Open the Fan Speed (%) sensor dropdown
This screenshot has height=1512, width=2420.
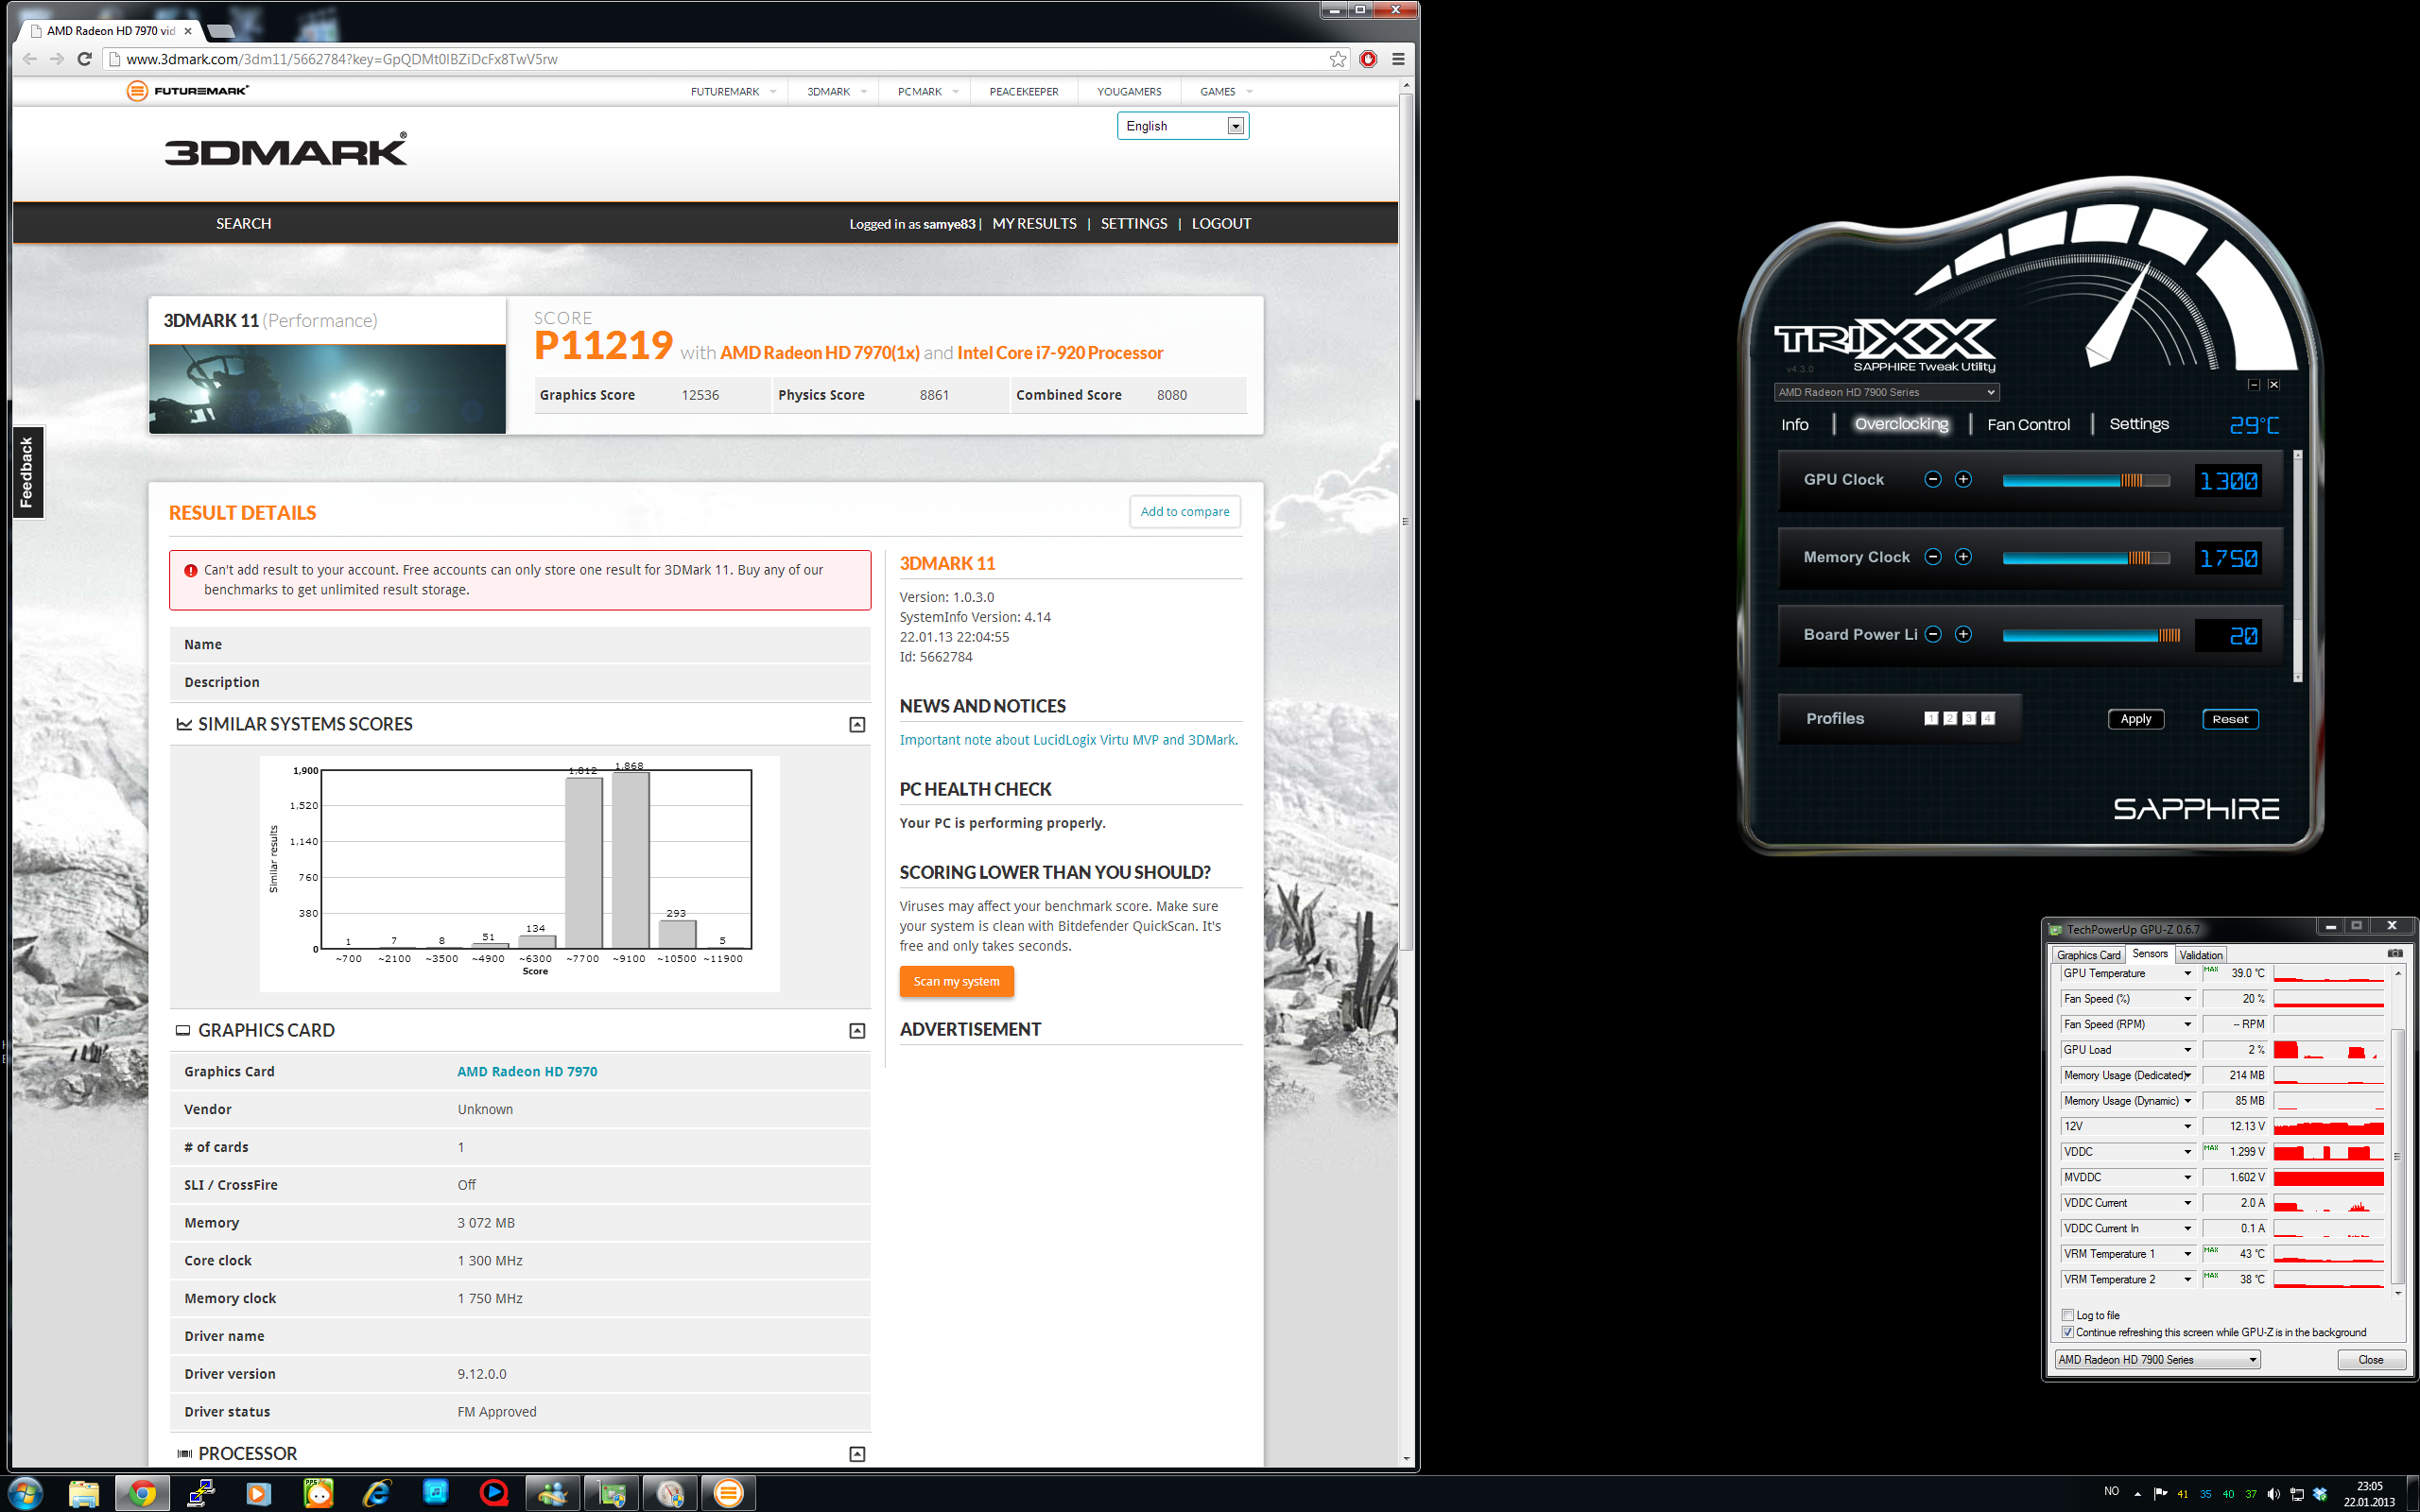[2187, 999]
